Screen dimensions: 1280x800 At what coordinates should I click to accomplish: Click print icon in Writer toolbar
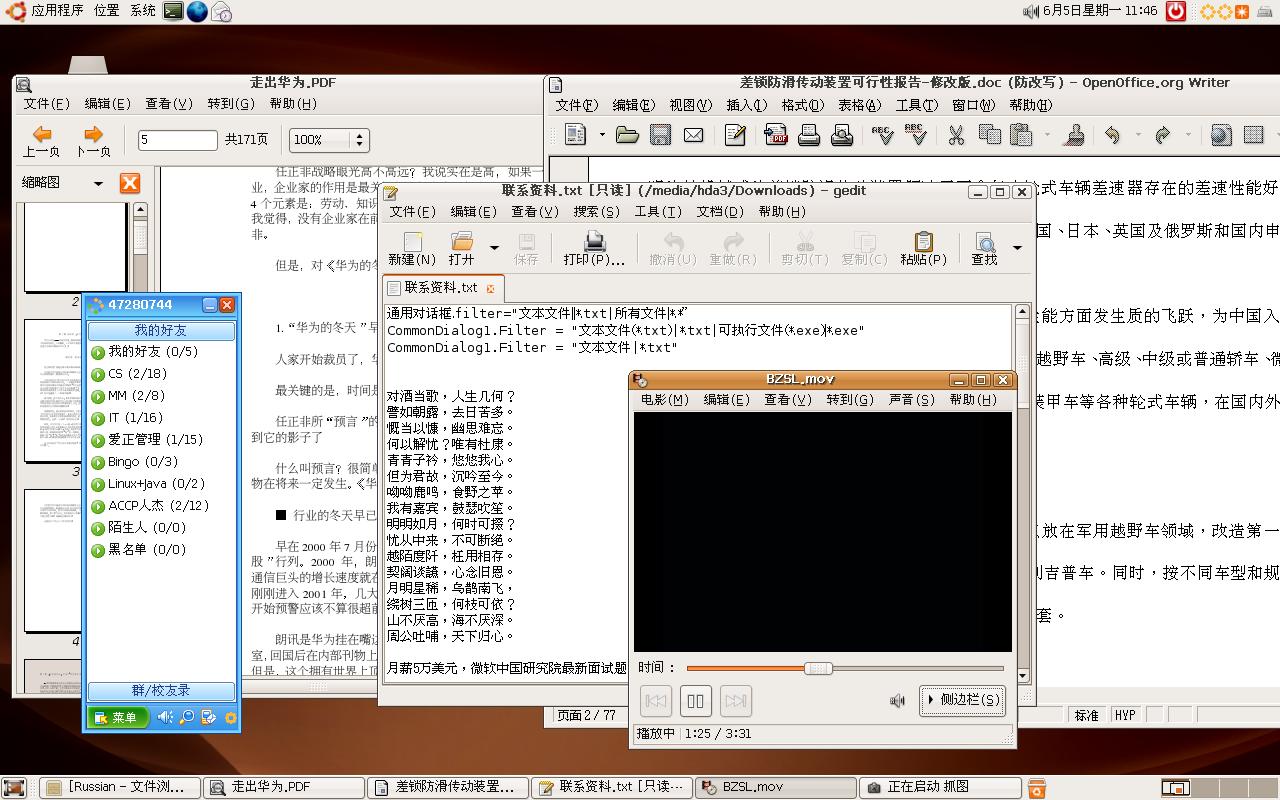[x=809, y=135]
